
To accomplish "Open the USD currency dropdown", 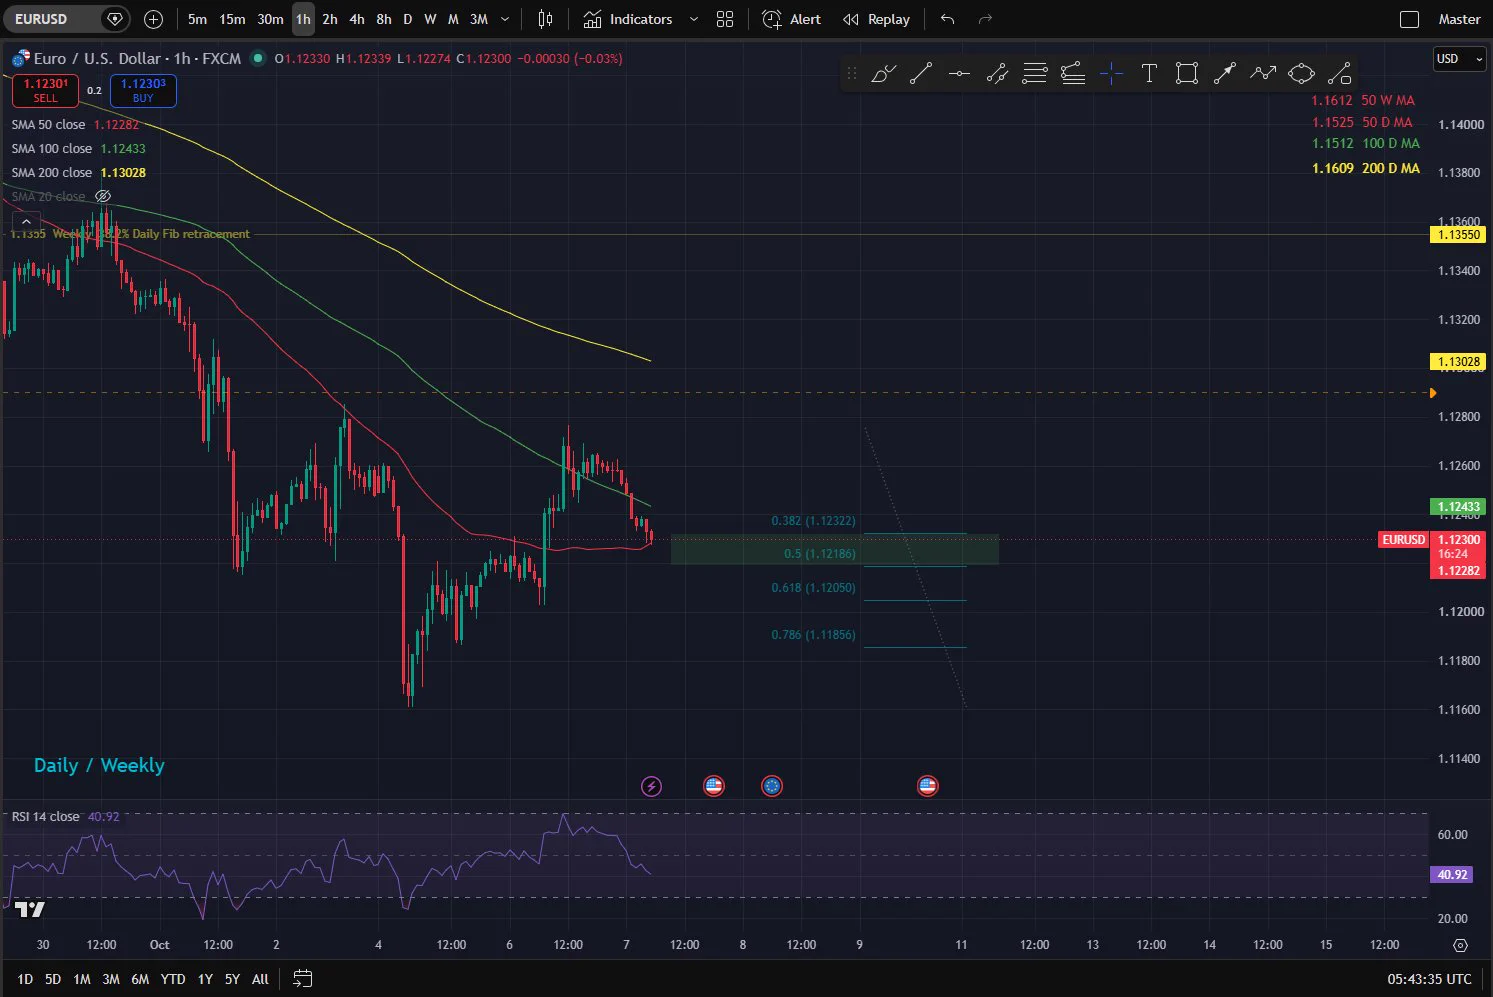I will click(x=1460, y=59).
